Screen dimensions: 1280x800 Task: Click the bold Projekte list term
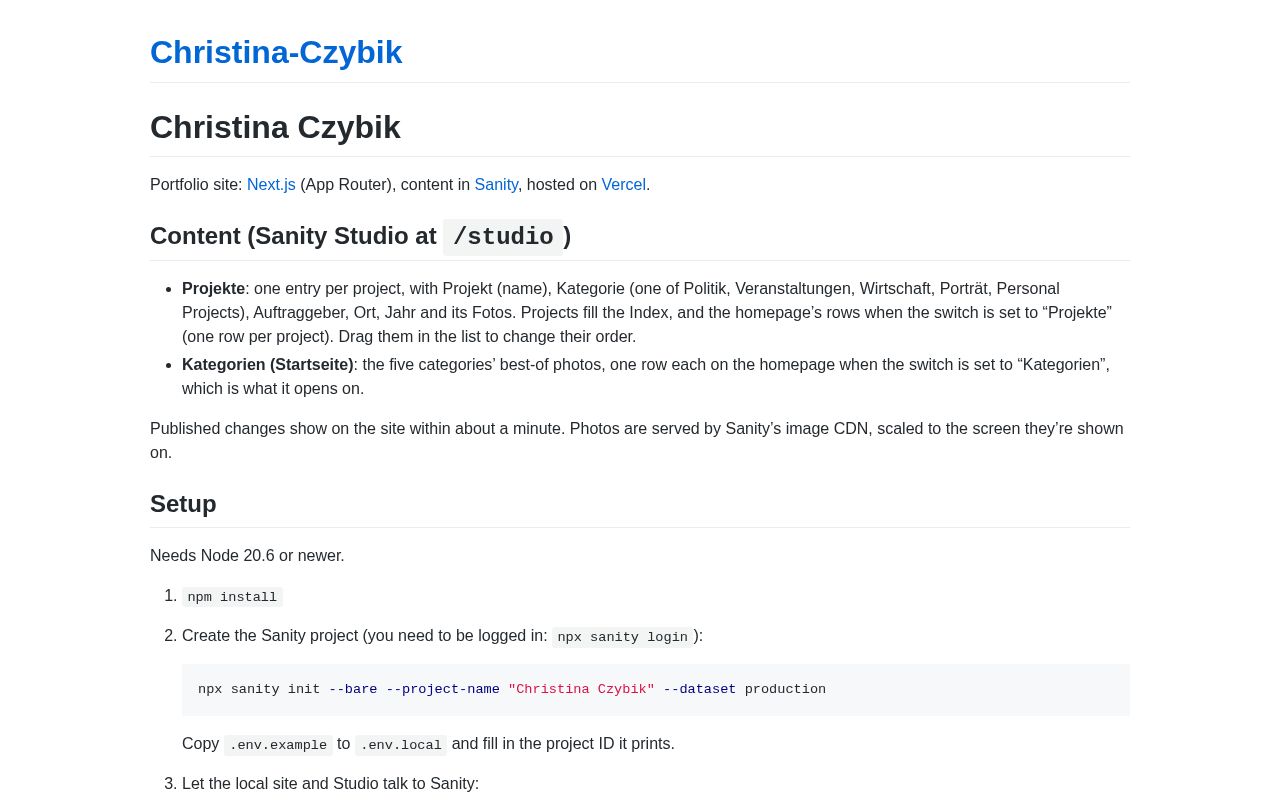[x=213, y=289]
